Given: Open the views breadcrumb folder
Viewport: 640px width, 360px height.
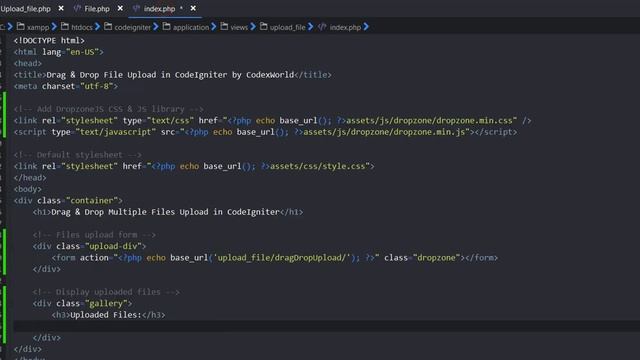Looking at the screenshot, I should (239, 27).
